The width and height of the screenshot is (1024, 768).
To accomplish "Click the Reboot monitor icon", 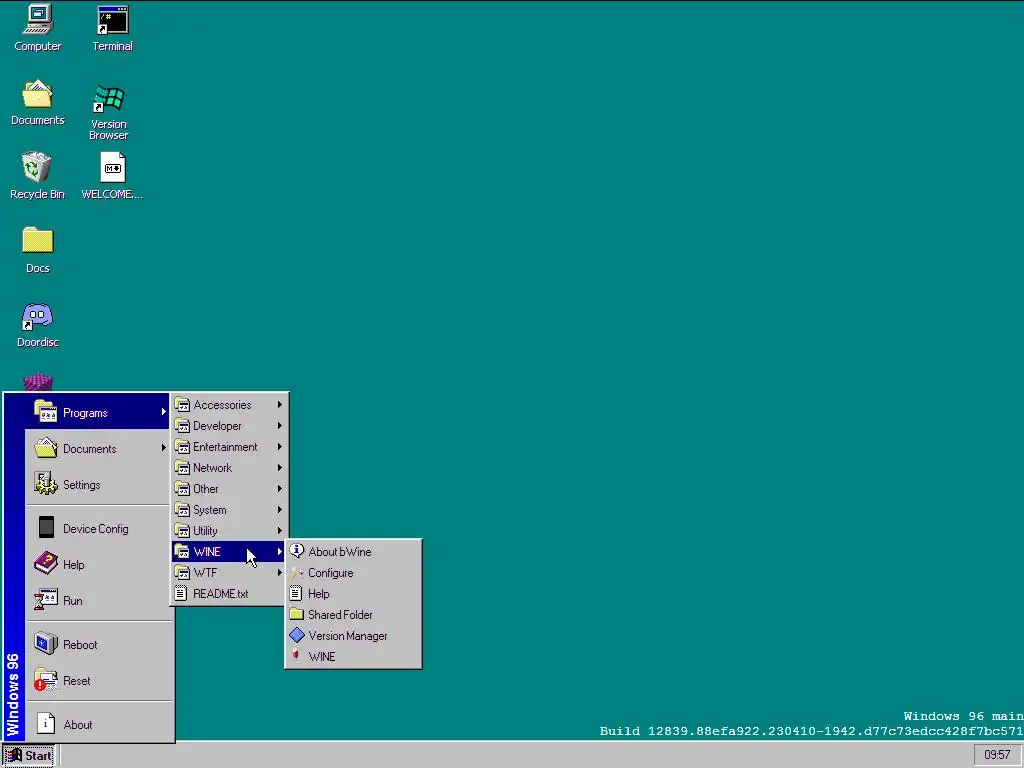I will pyautogui.click(x=46, y=644).
